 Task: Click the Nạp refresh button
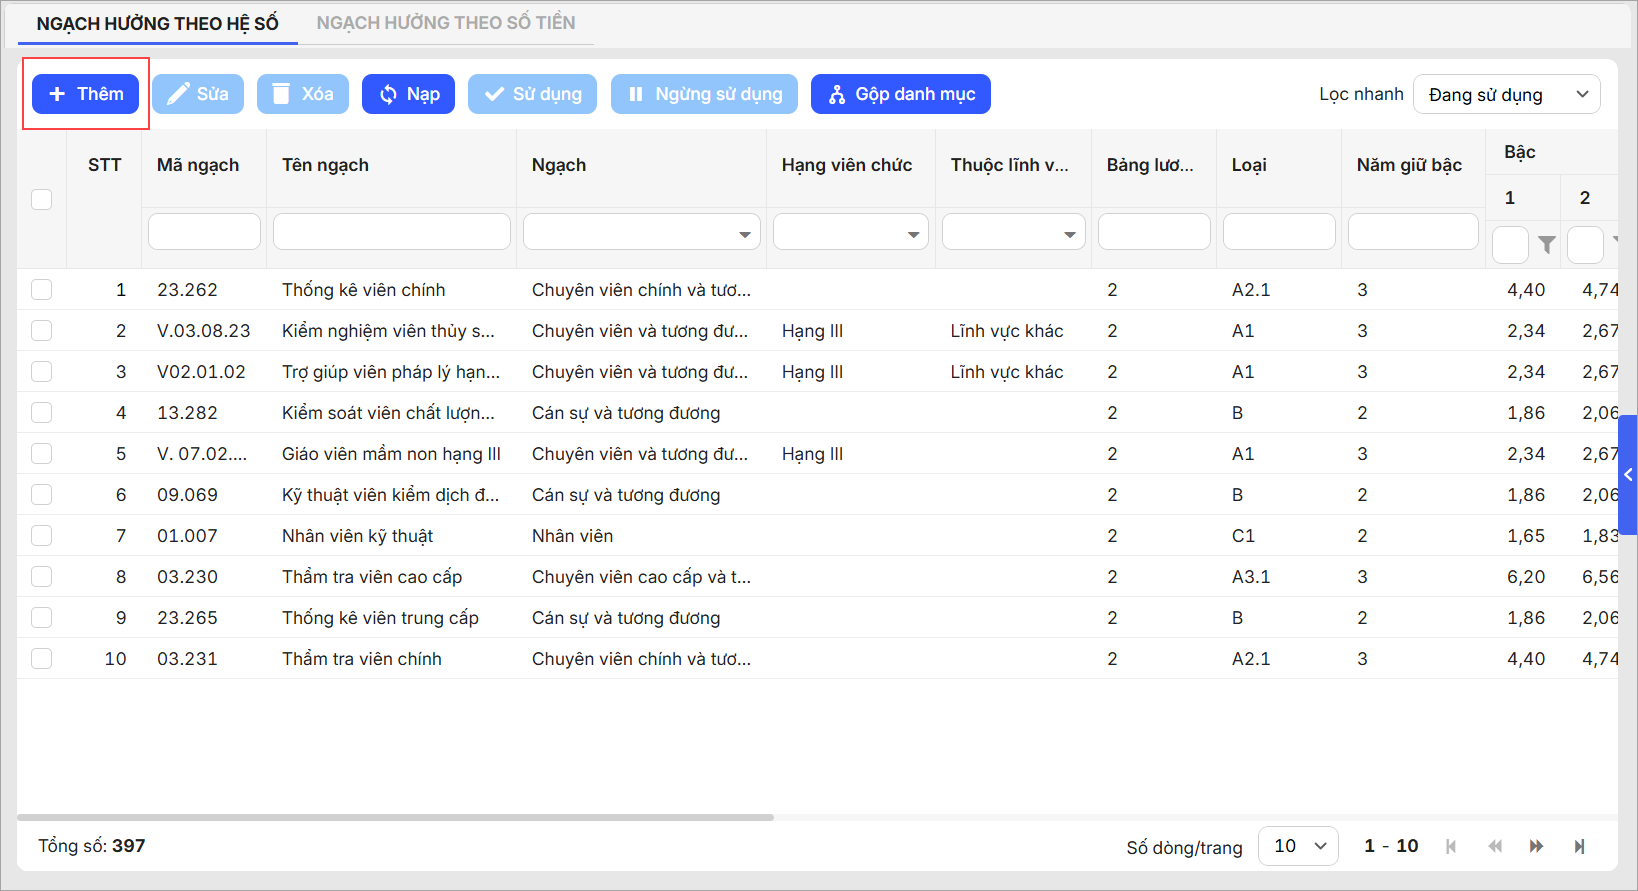(408, 94)
